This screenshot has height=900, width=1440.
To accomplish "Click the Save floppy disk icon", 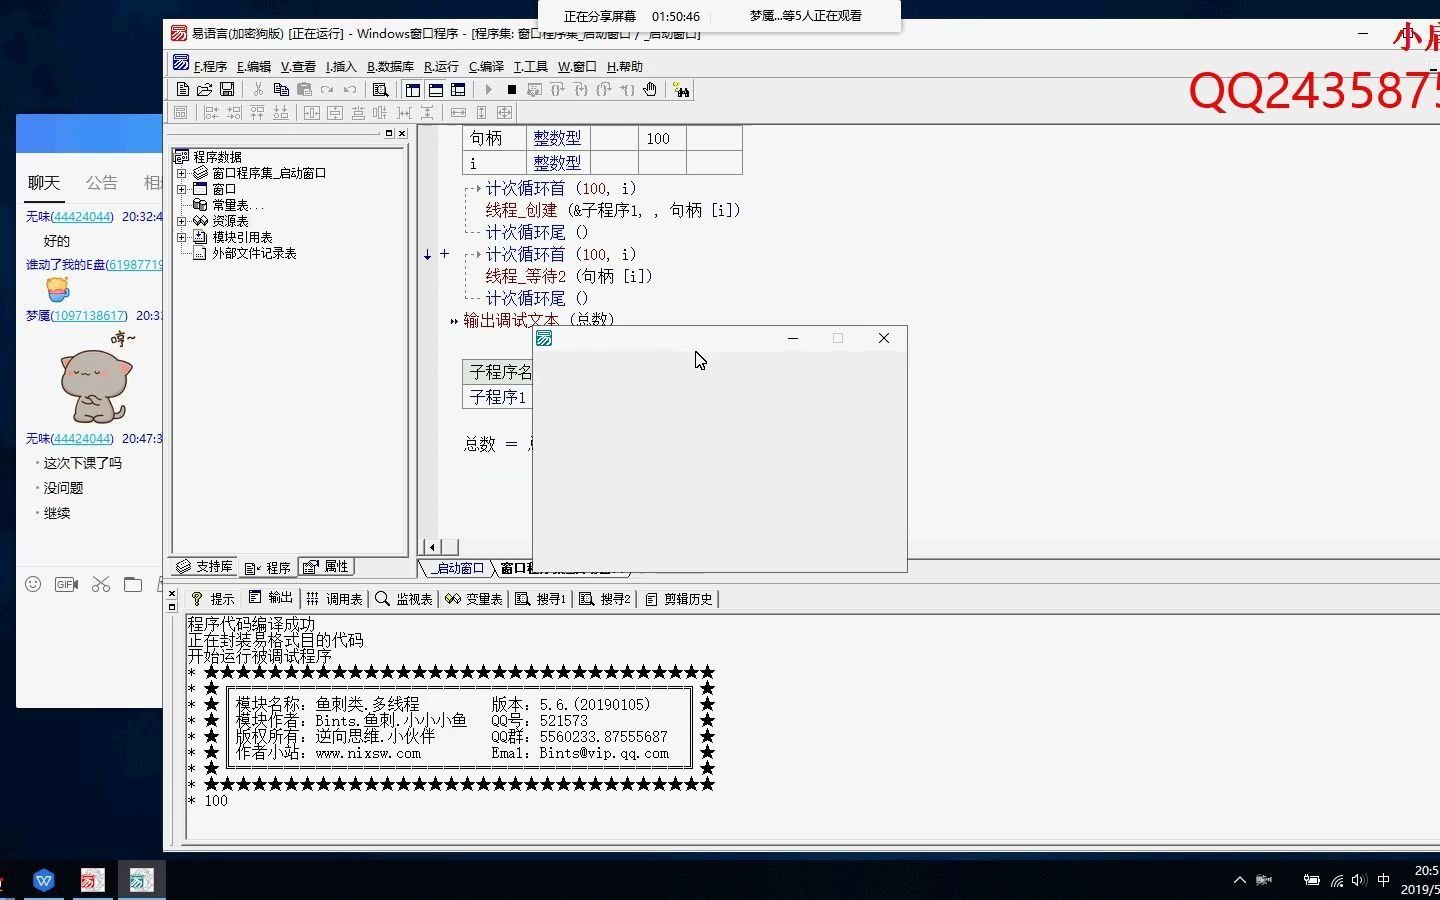I will point(227,90).
